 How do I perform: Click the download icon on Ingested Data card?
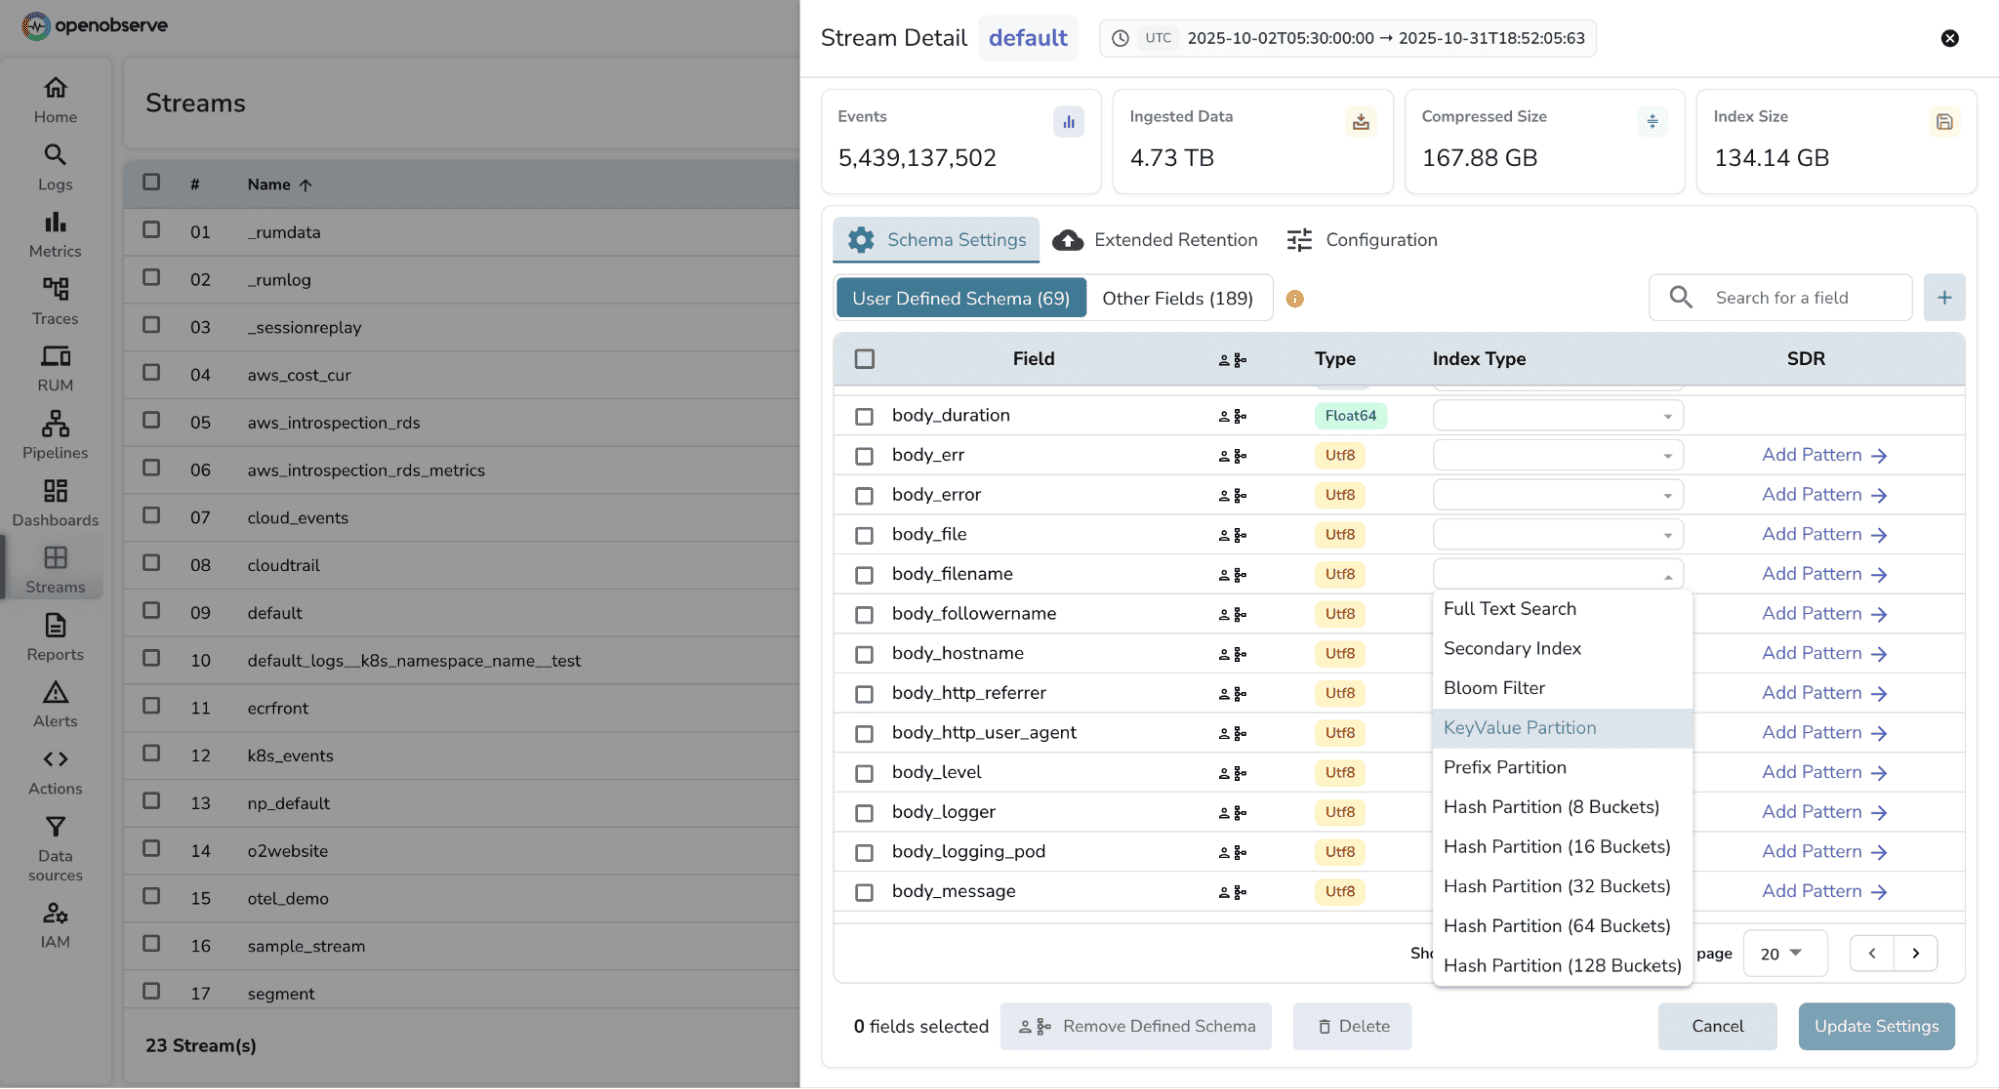pos(1361,121)
